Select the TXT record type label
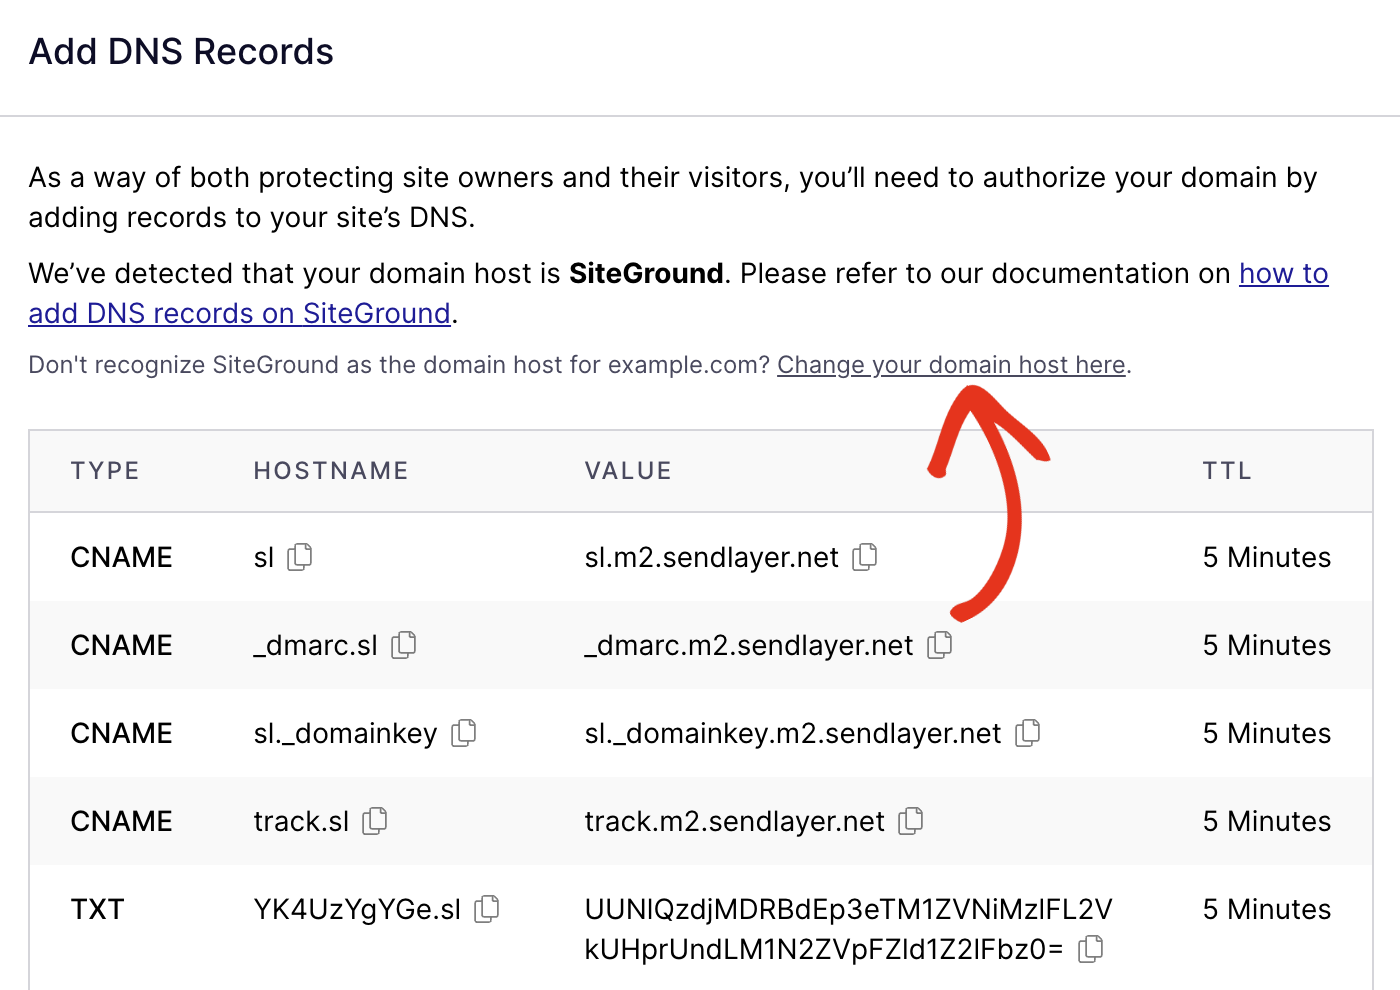 [x=96, y=909]
